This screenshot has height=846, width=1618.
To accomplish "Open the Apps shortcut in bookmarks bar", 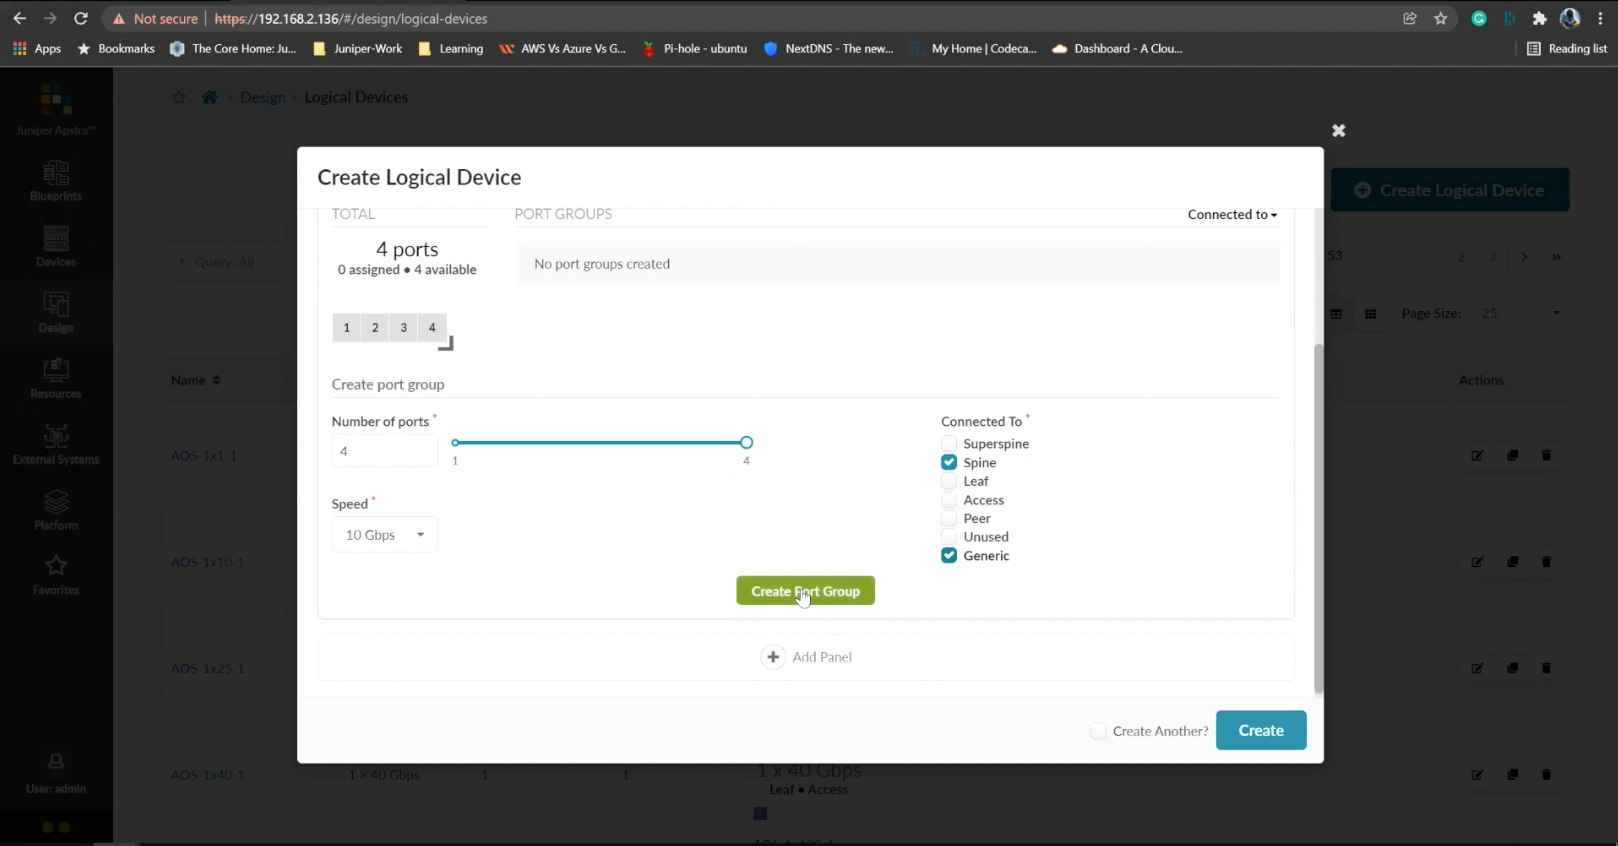I will coord(37,48).
